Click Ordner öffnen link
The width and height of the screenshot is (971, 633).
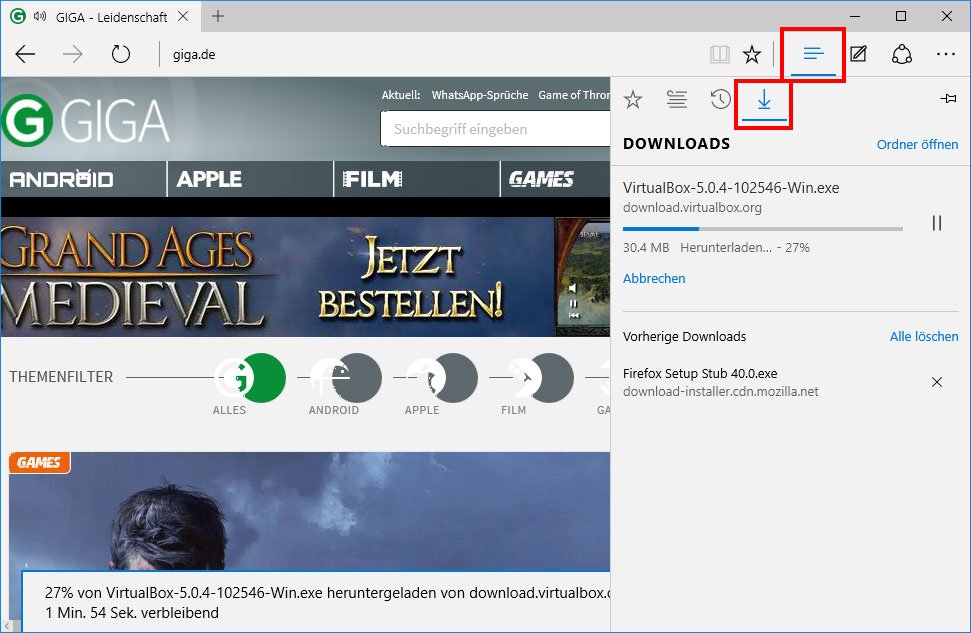tap(917, 144)
